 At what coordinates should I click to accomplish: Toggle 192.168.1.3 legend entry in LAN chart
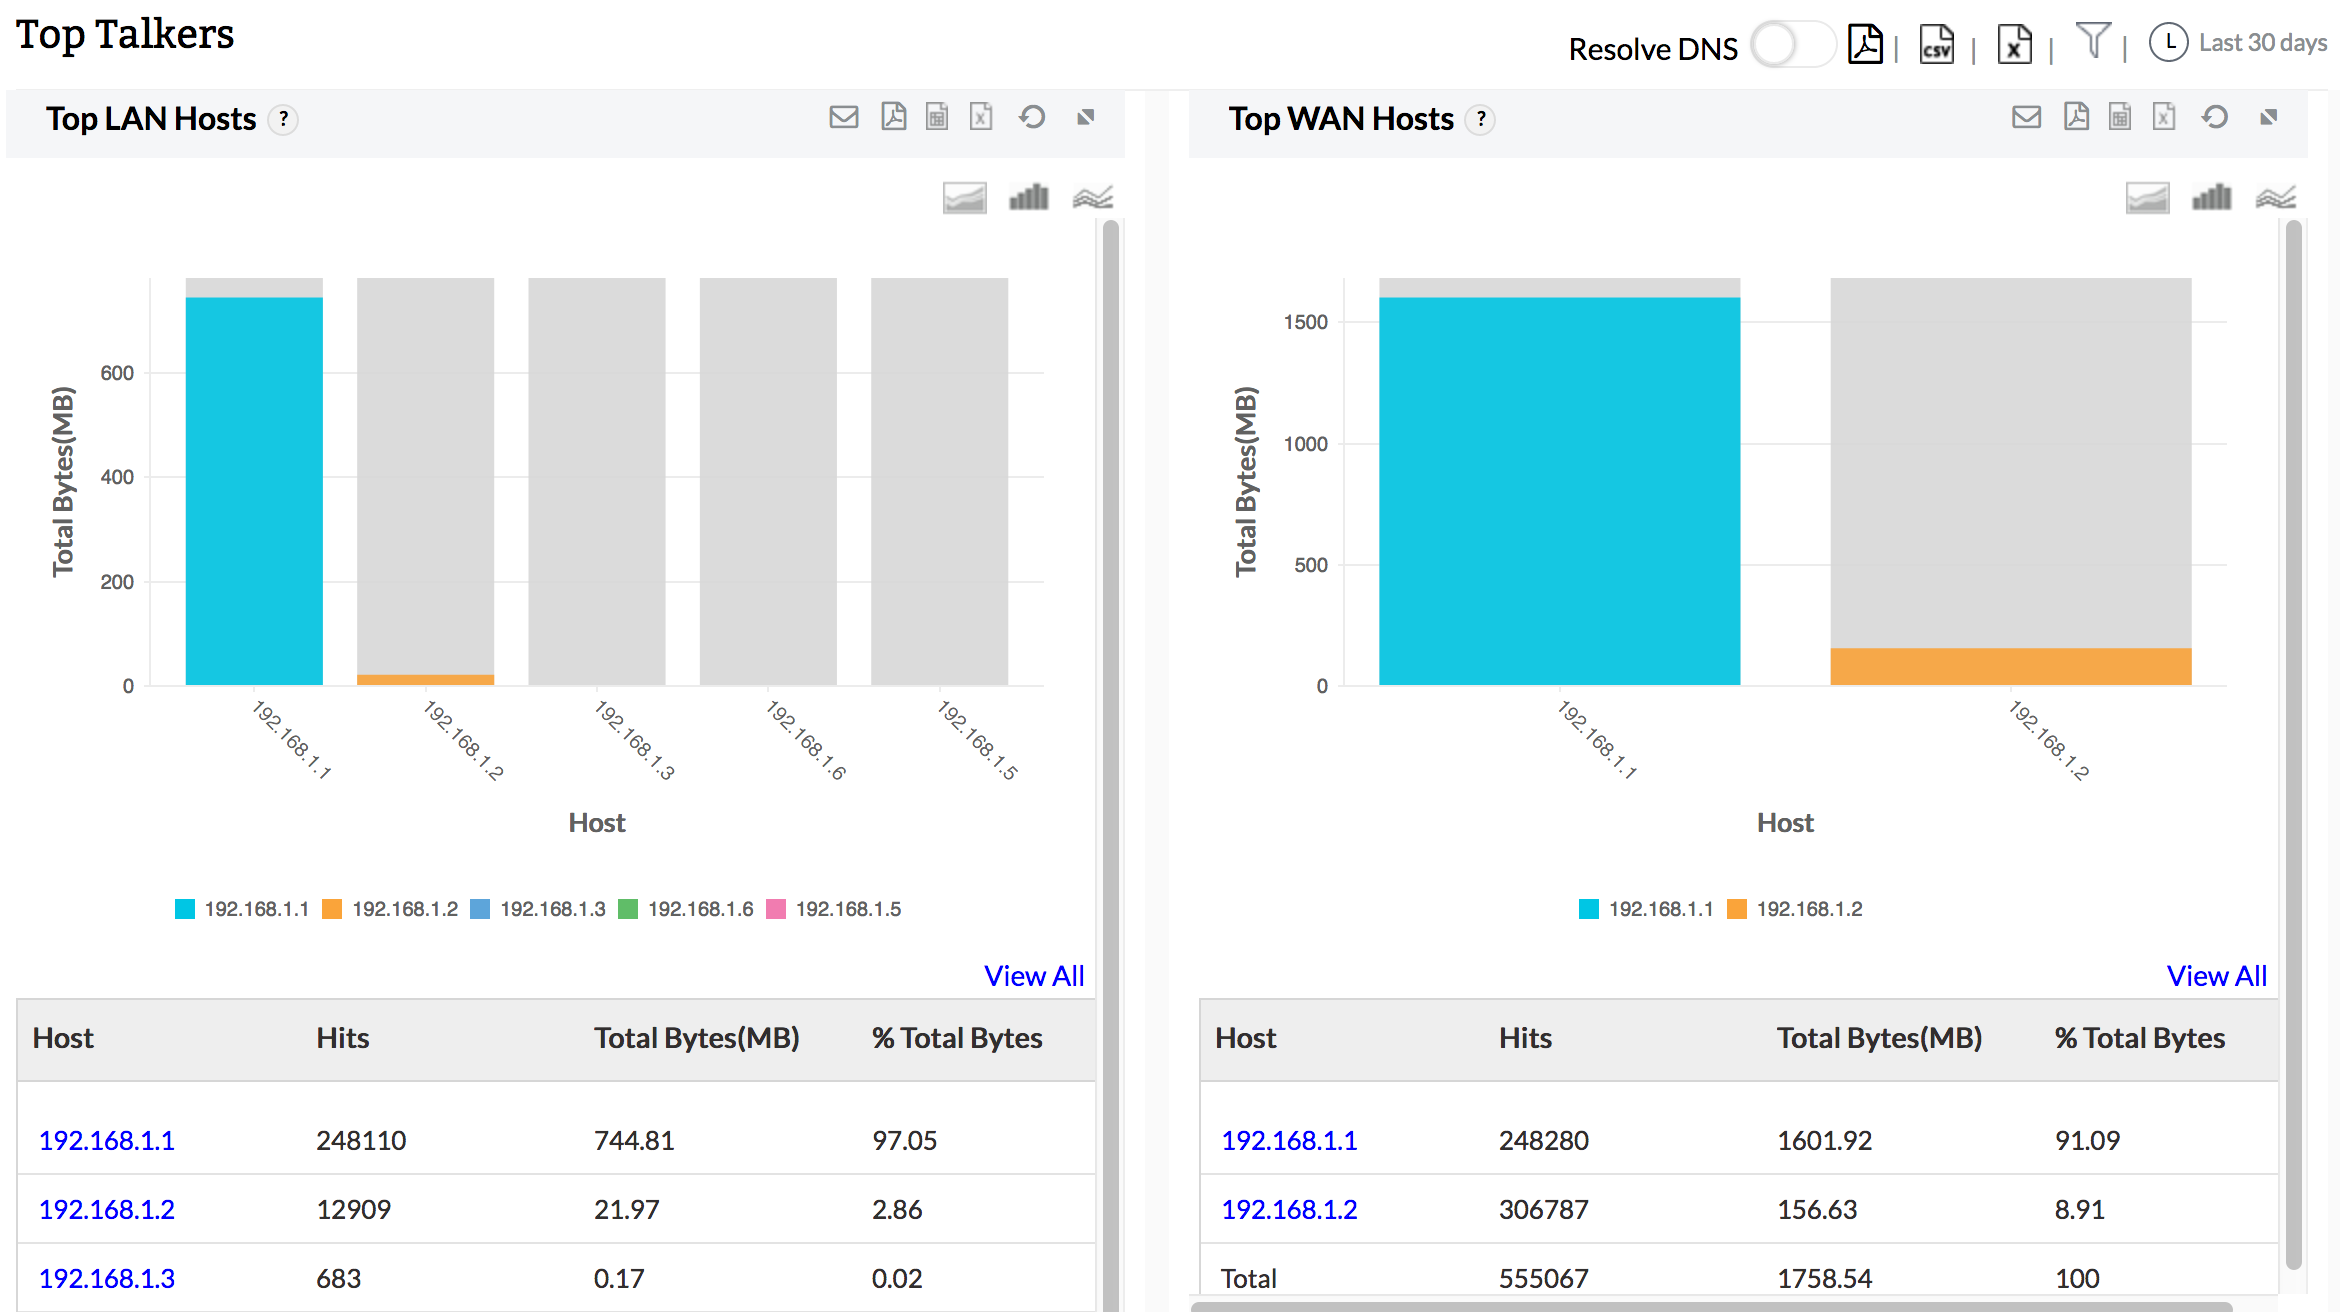(552, 909)
